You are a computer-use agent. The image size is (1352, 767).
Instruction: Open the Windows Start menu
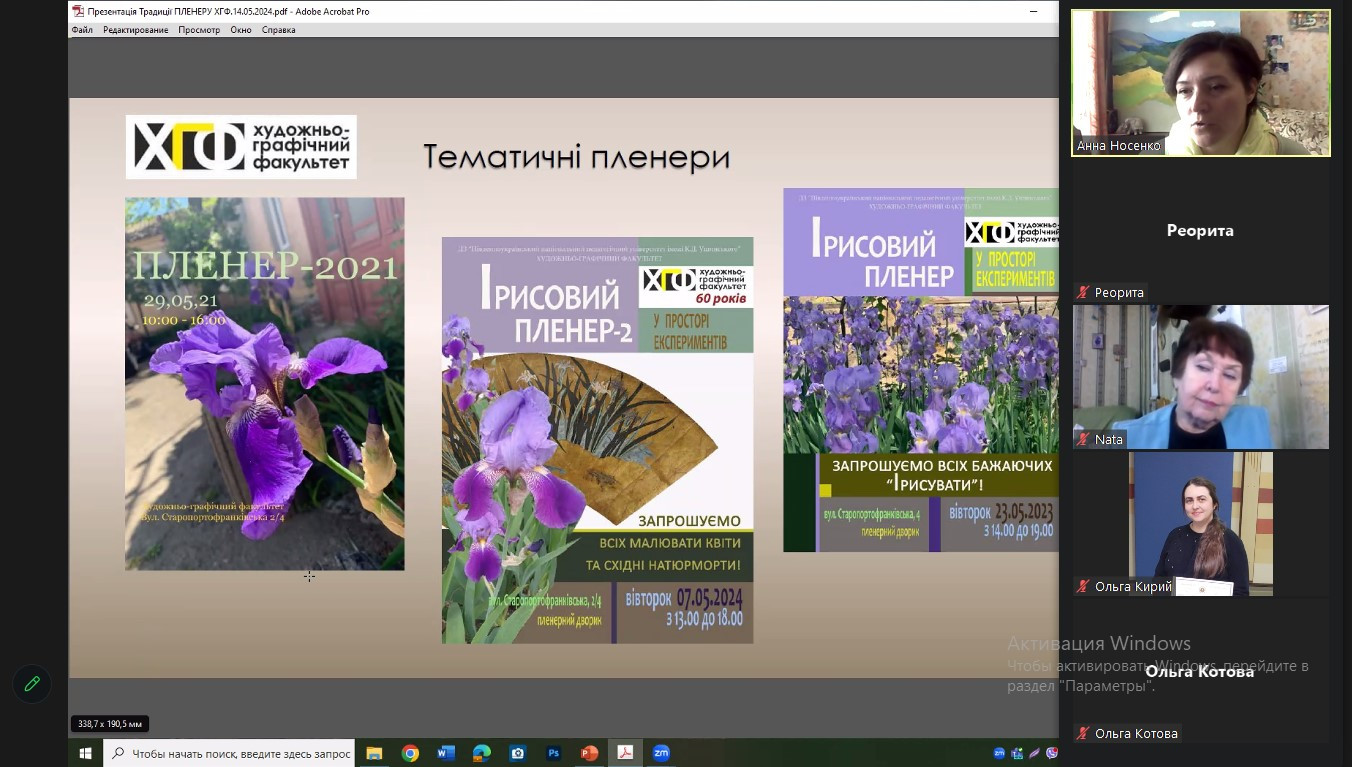point(85,753)
